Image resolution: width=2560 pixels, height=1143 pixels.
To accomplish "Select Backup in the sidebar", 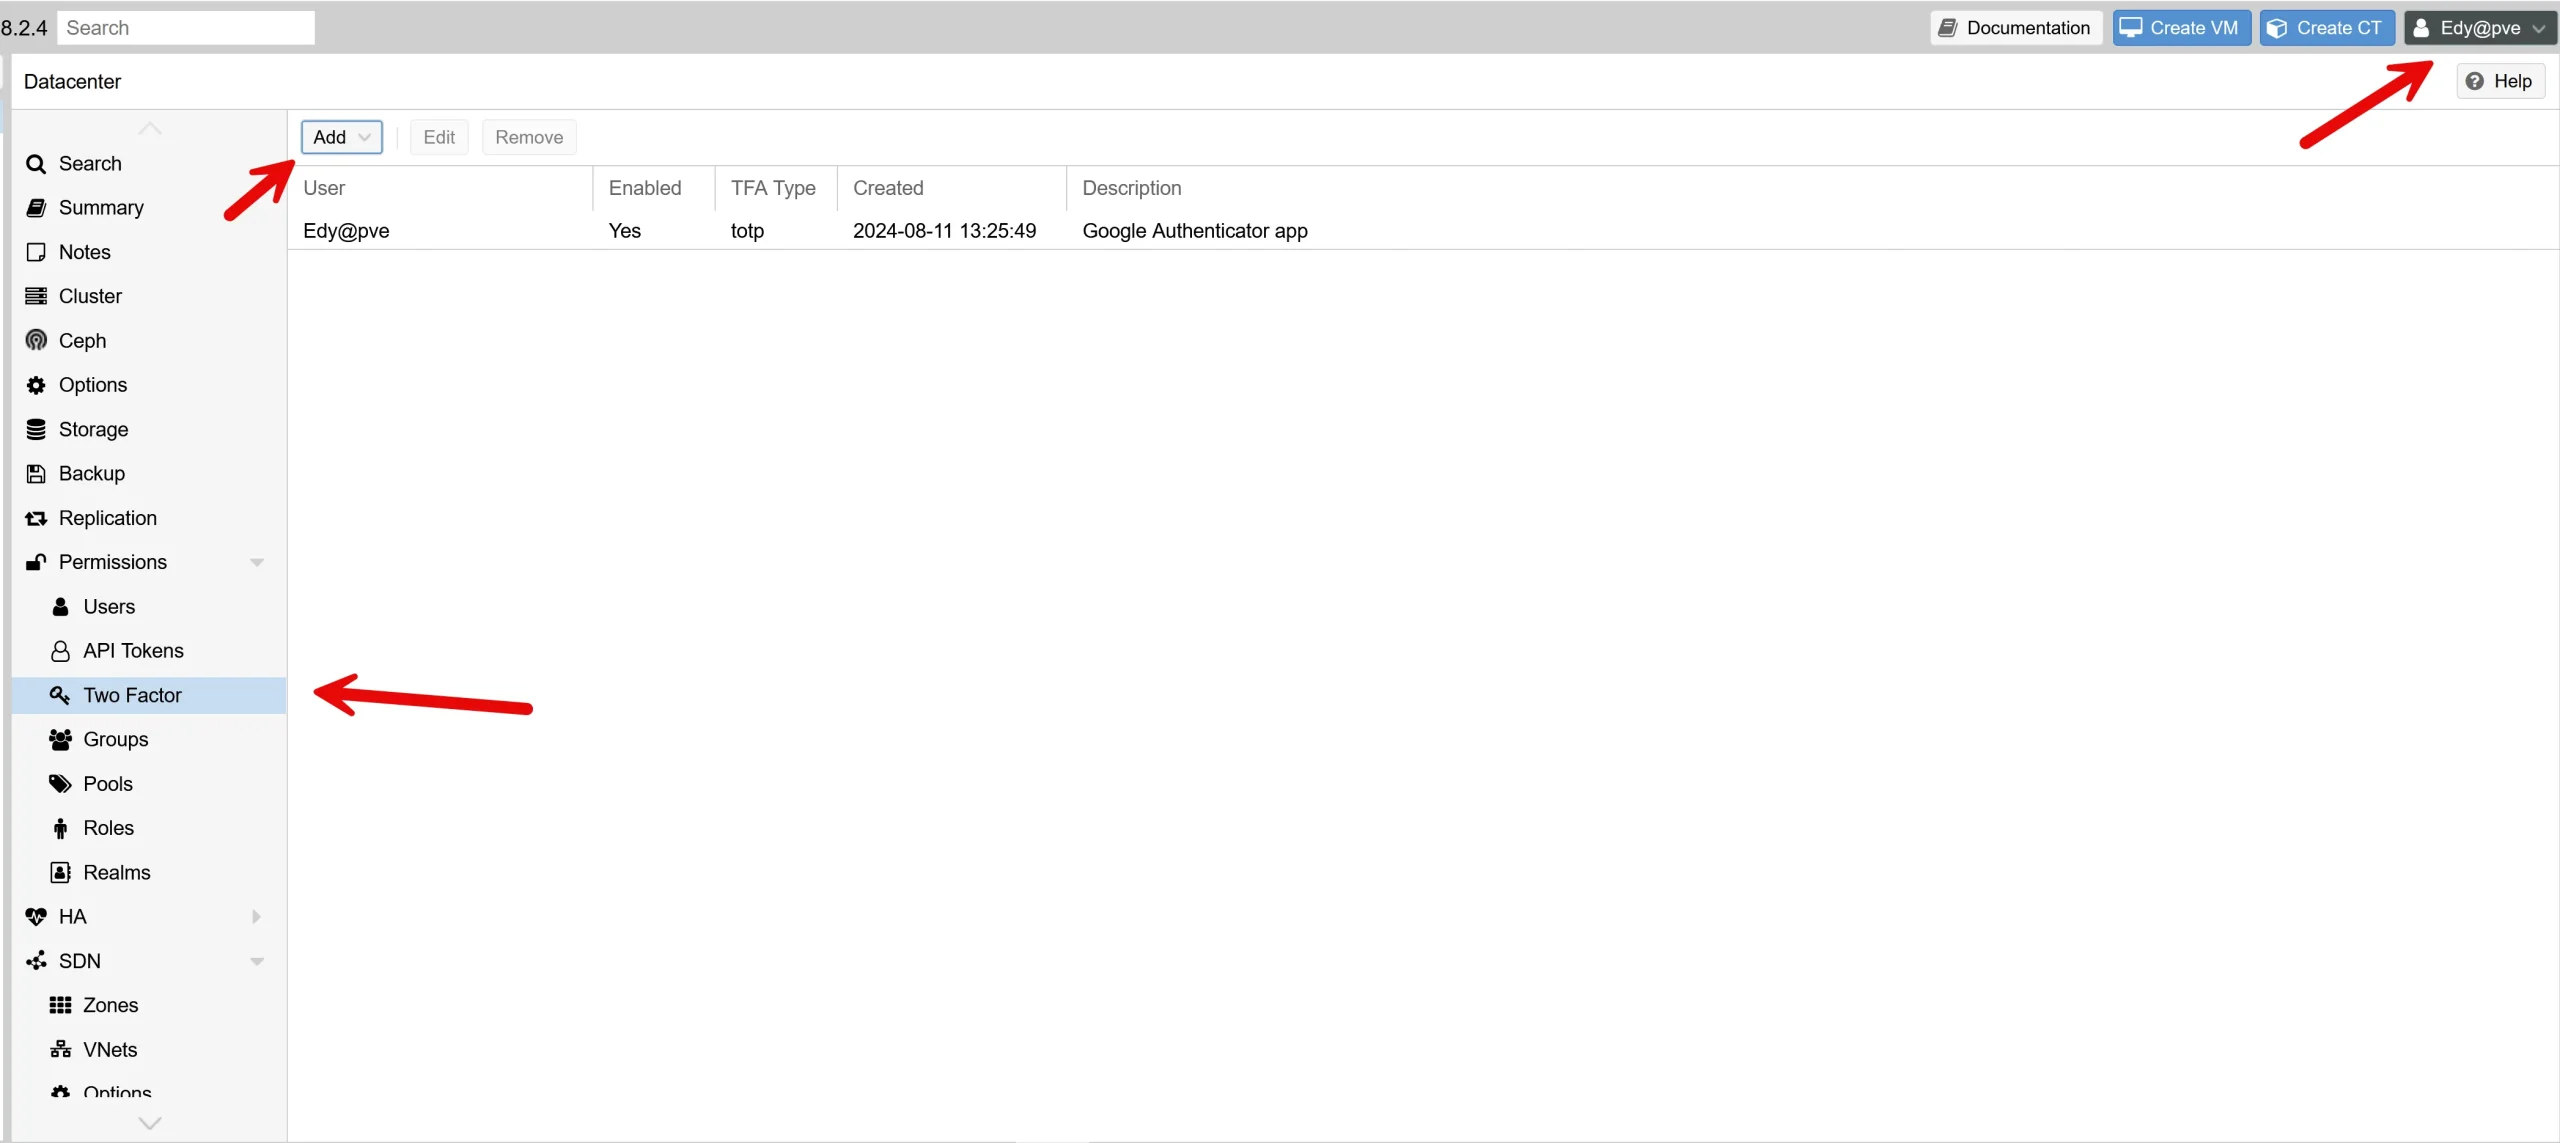I will coord(91,473).
